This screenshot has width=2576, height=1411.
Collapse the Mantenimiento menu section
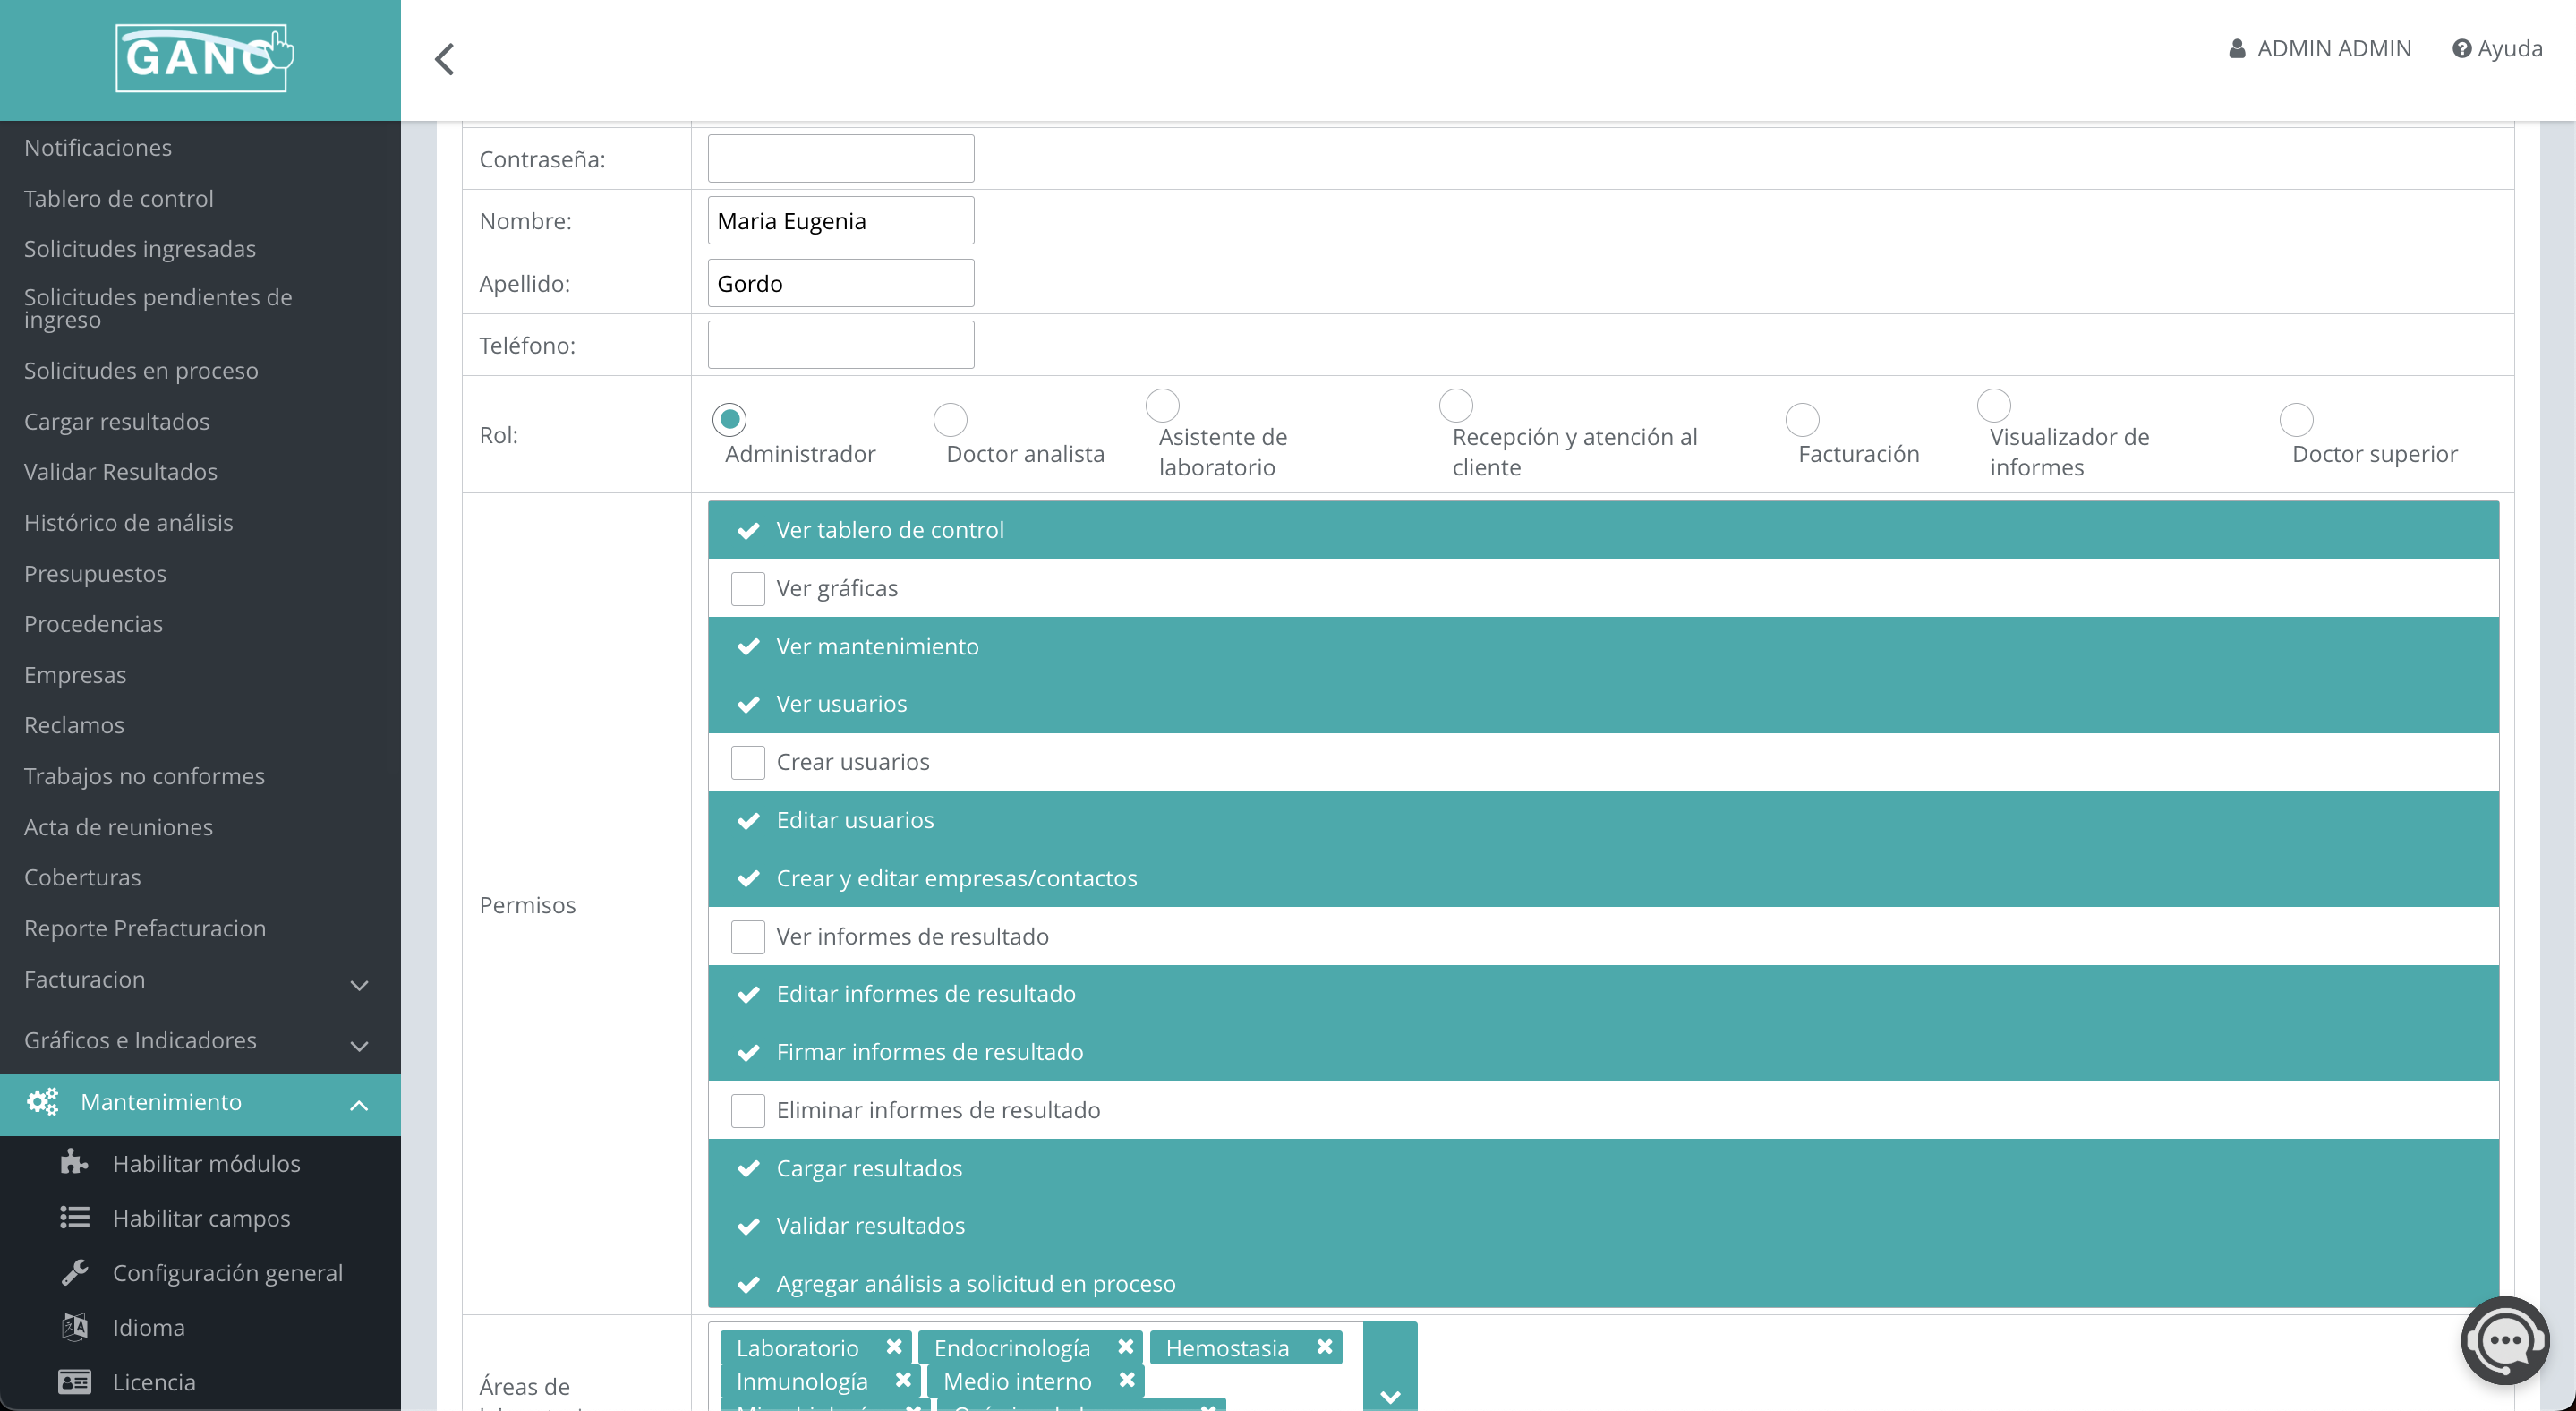359,1104
